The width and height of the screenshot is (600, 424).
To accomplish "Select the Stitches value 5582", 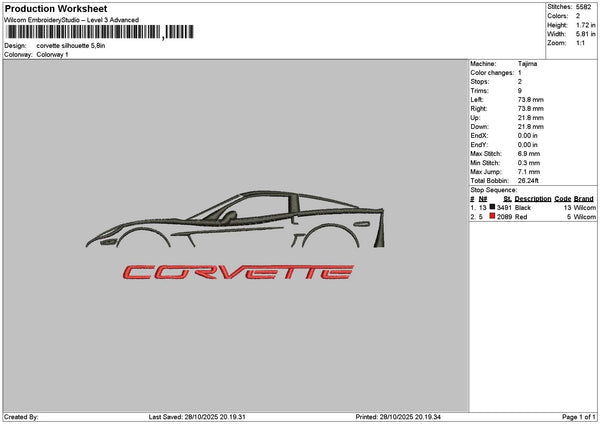I will [x=584, y=7].
